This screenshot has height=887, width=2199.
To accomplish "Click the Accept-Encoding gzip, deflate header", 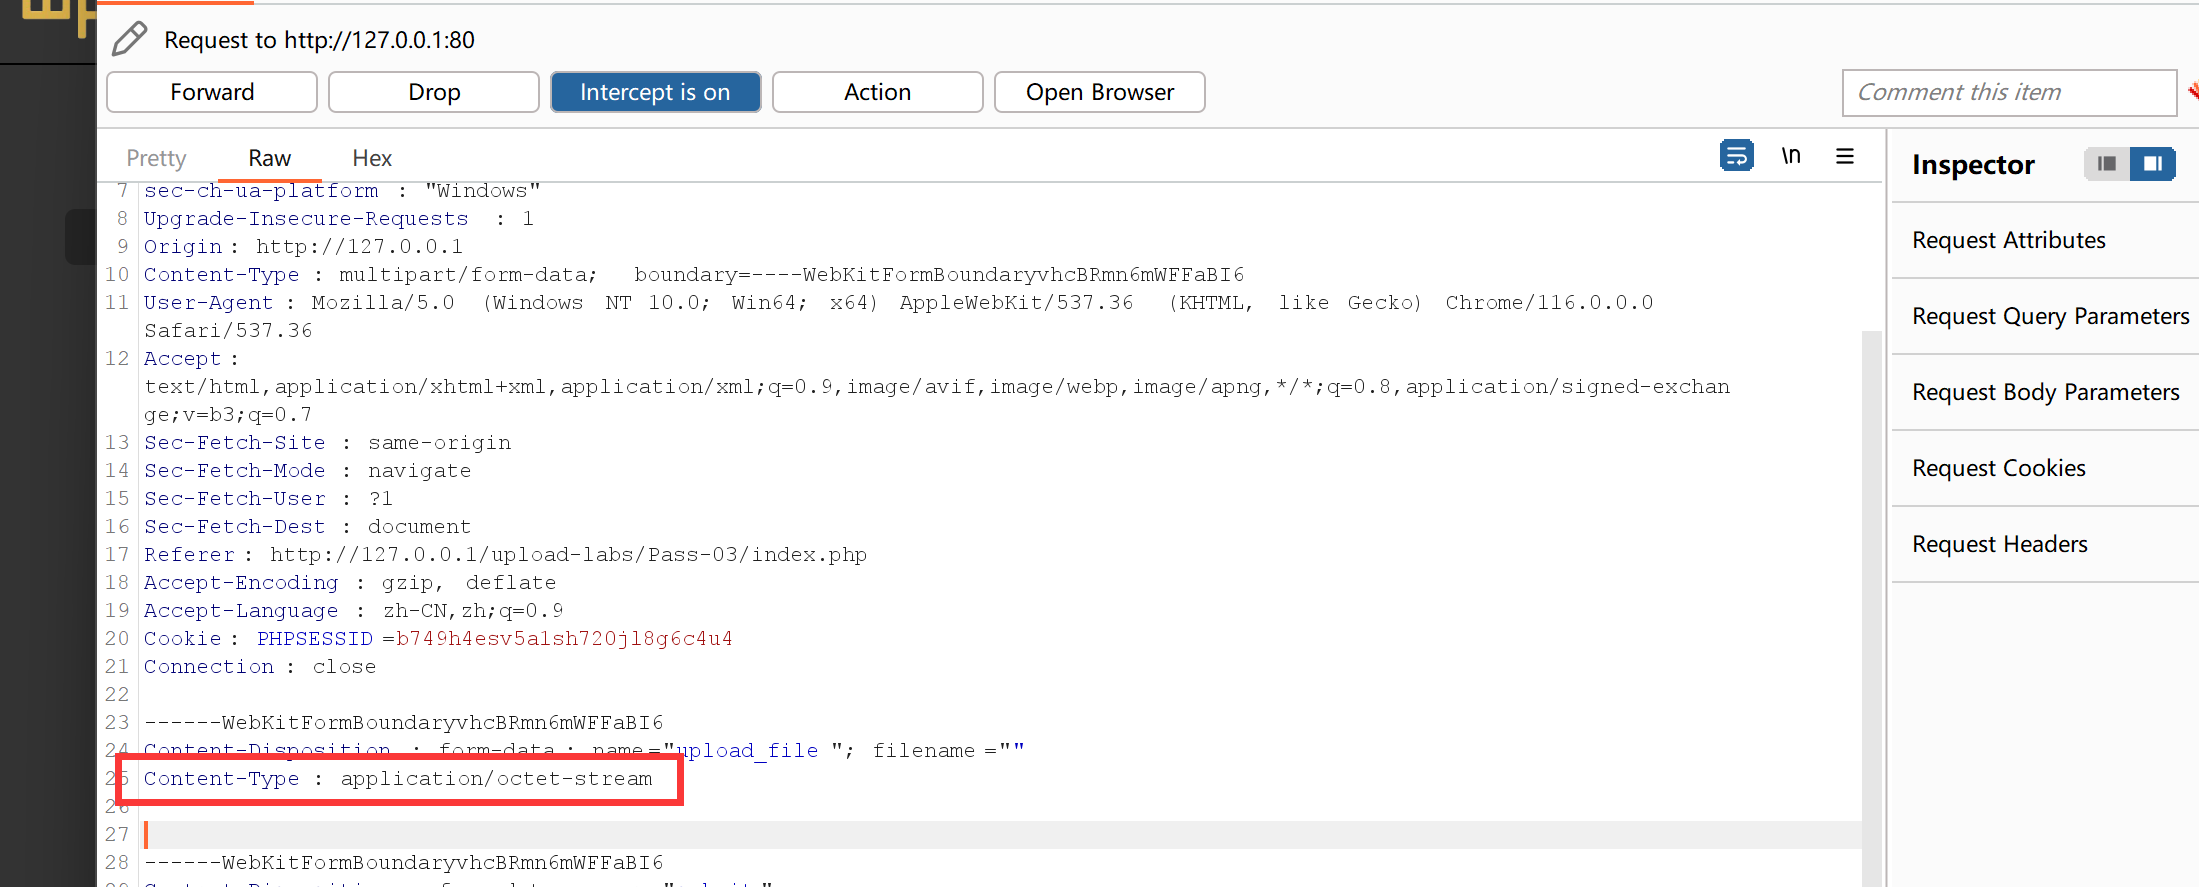I will click(x=349, y=582).
